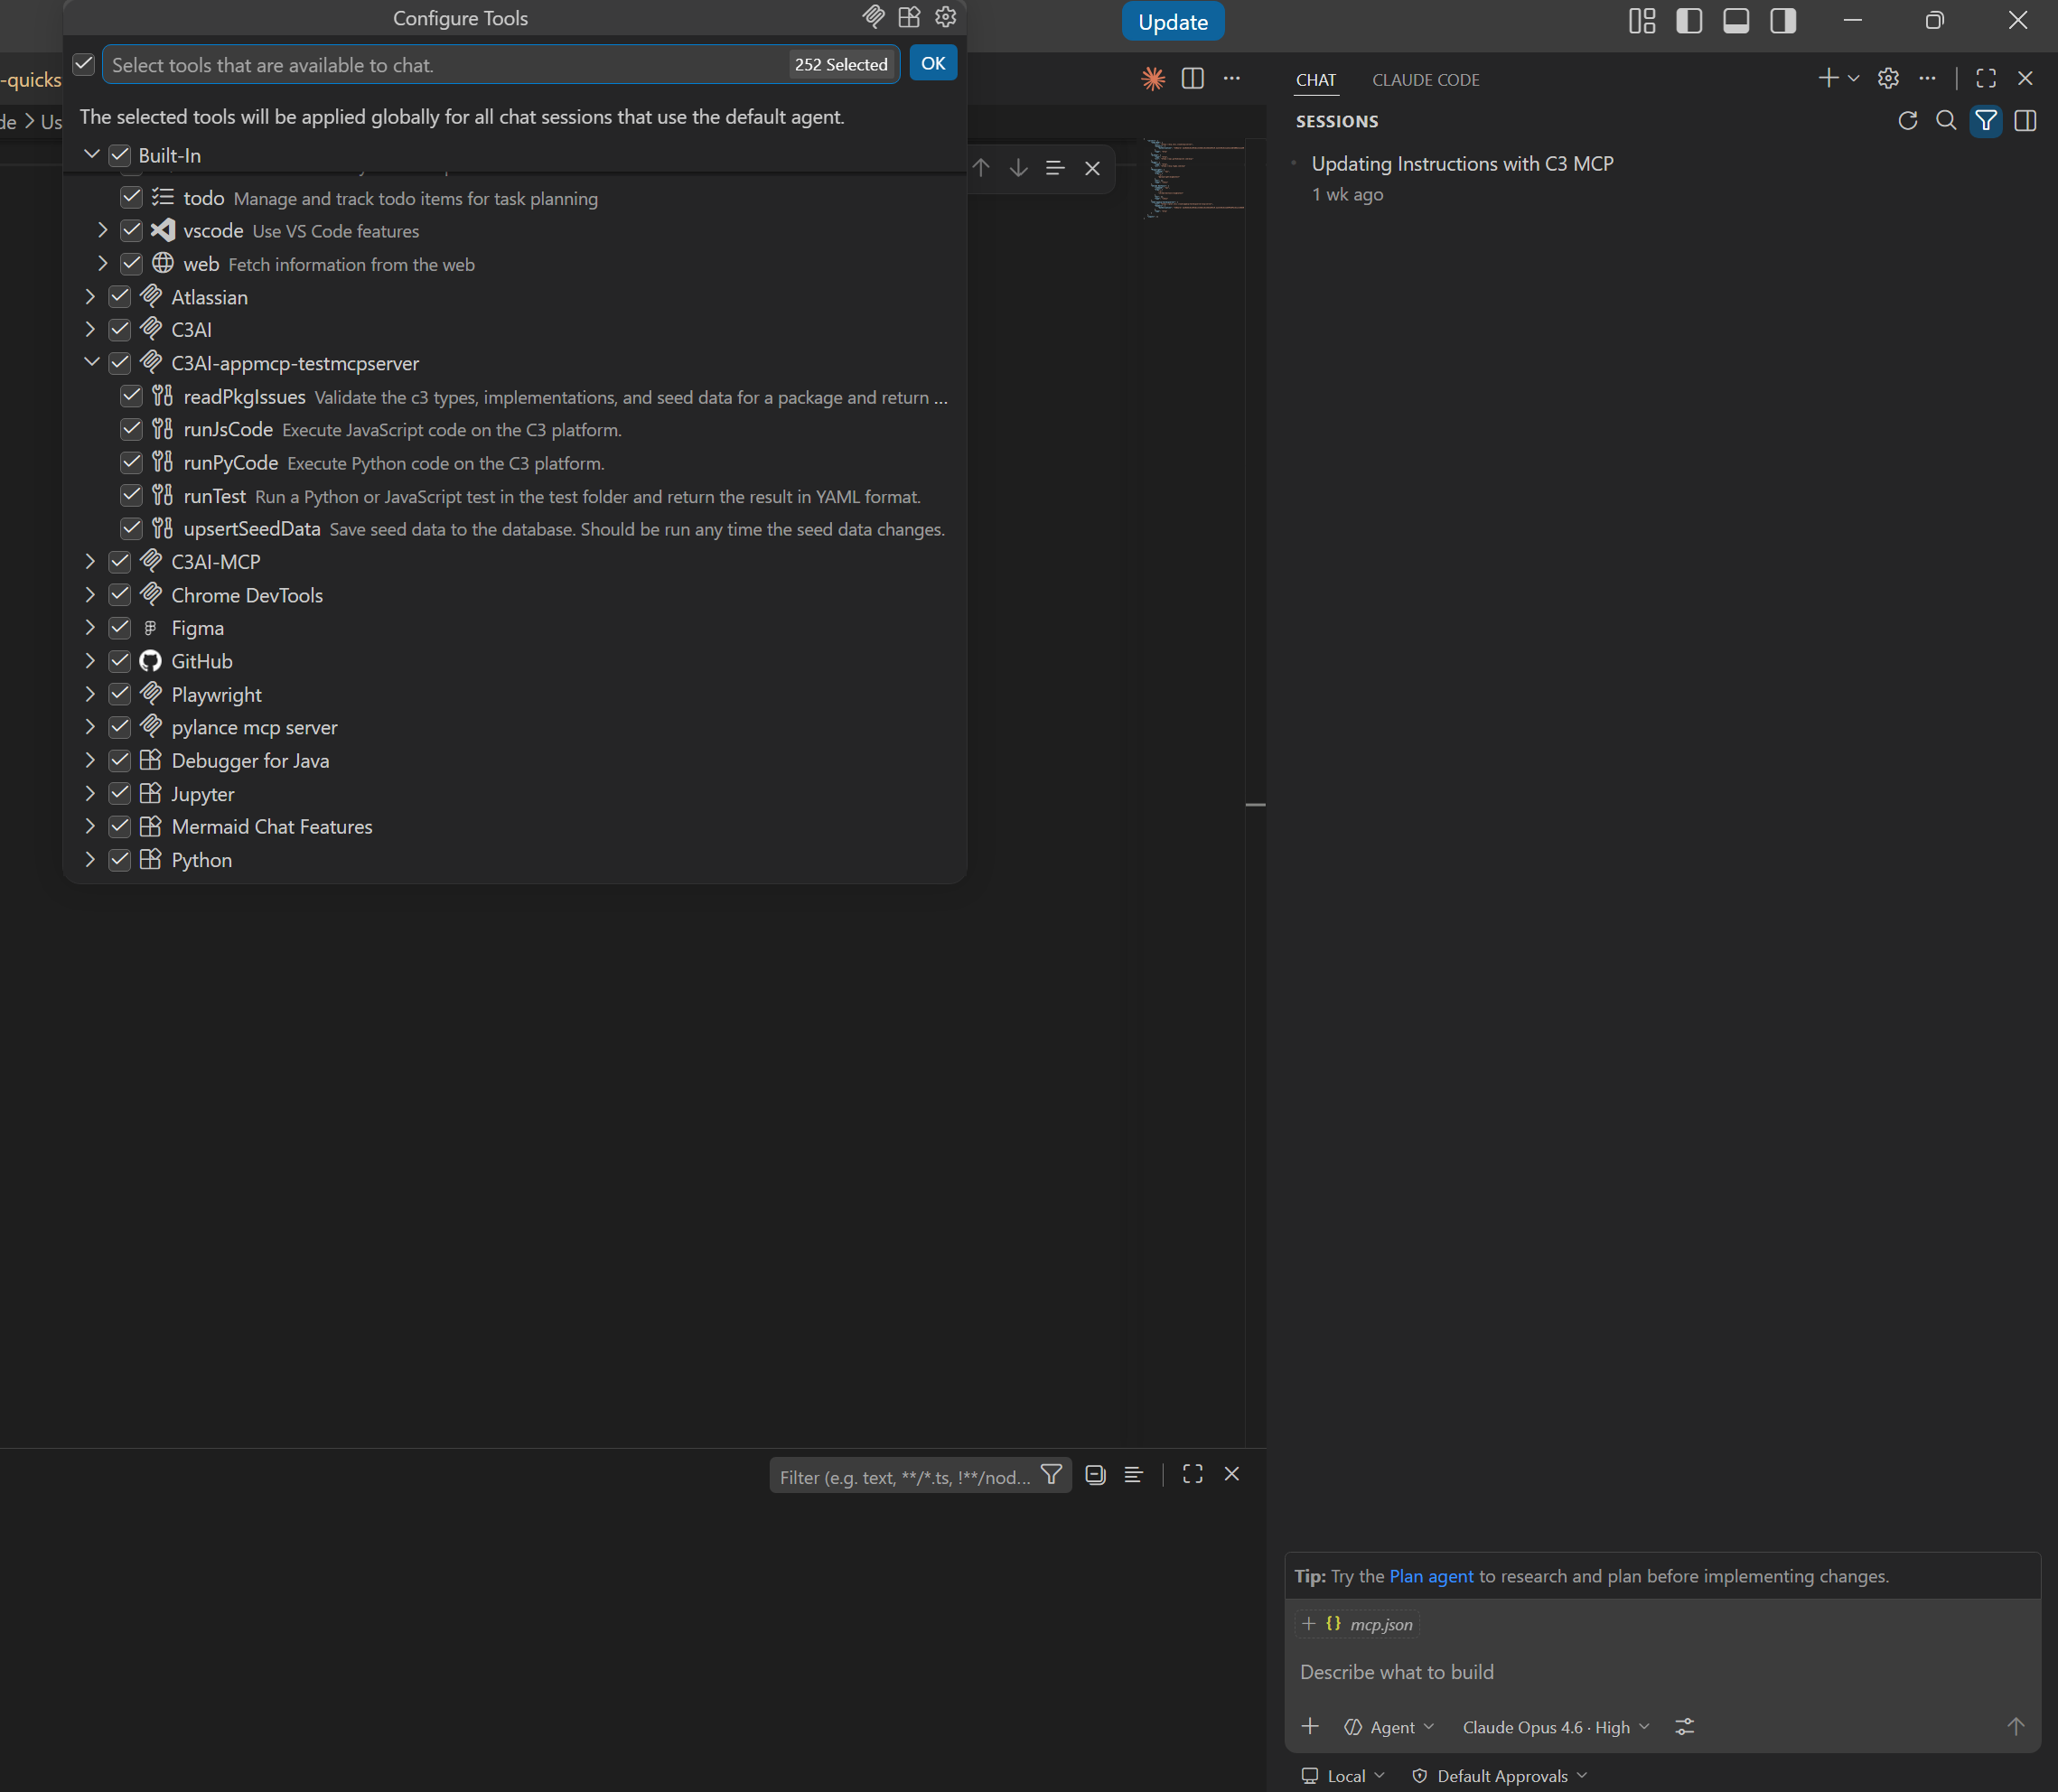2058x1792 pixels.
Task: Expand the Atlassian tools group
Action: click(x=91, y=297)
